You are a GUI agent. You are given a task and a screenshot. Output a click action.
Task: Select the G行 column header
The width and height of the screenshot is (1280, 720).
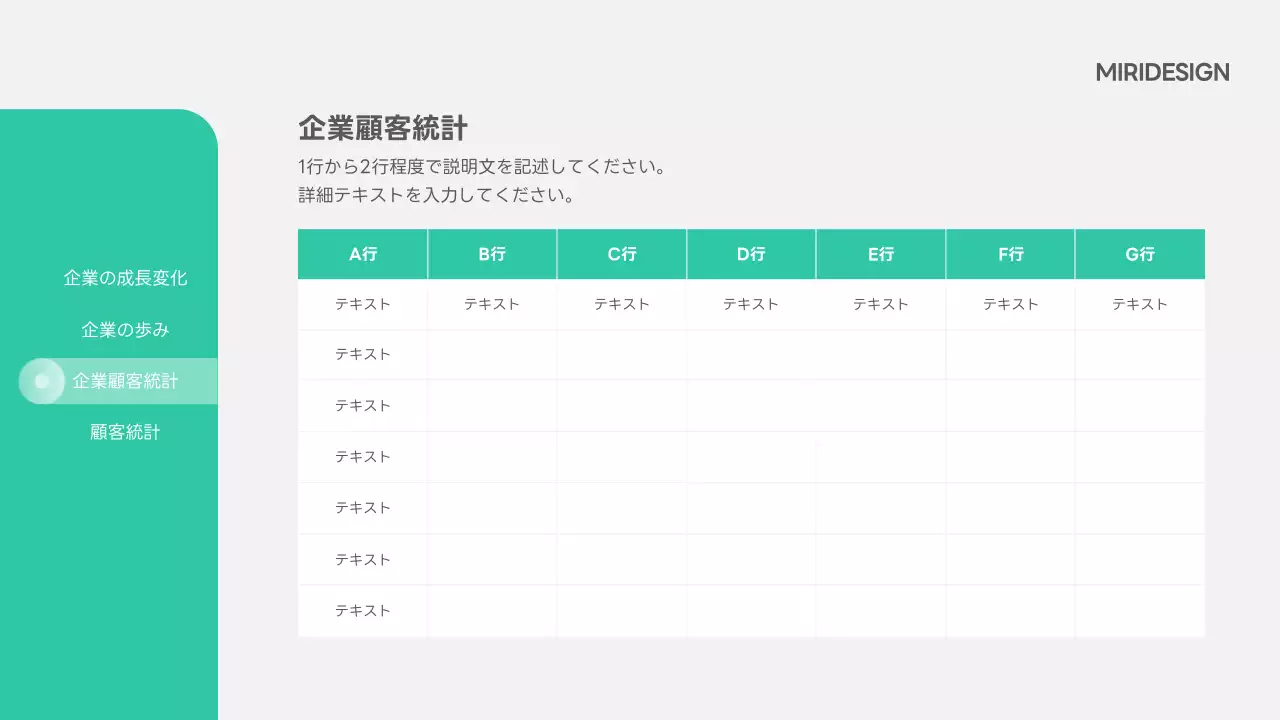click(1139, 254)
